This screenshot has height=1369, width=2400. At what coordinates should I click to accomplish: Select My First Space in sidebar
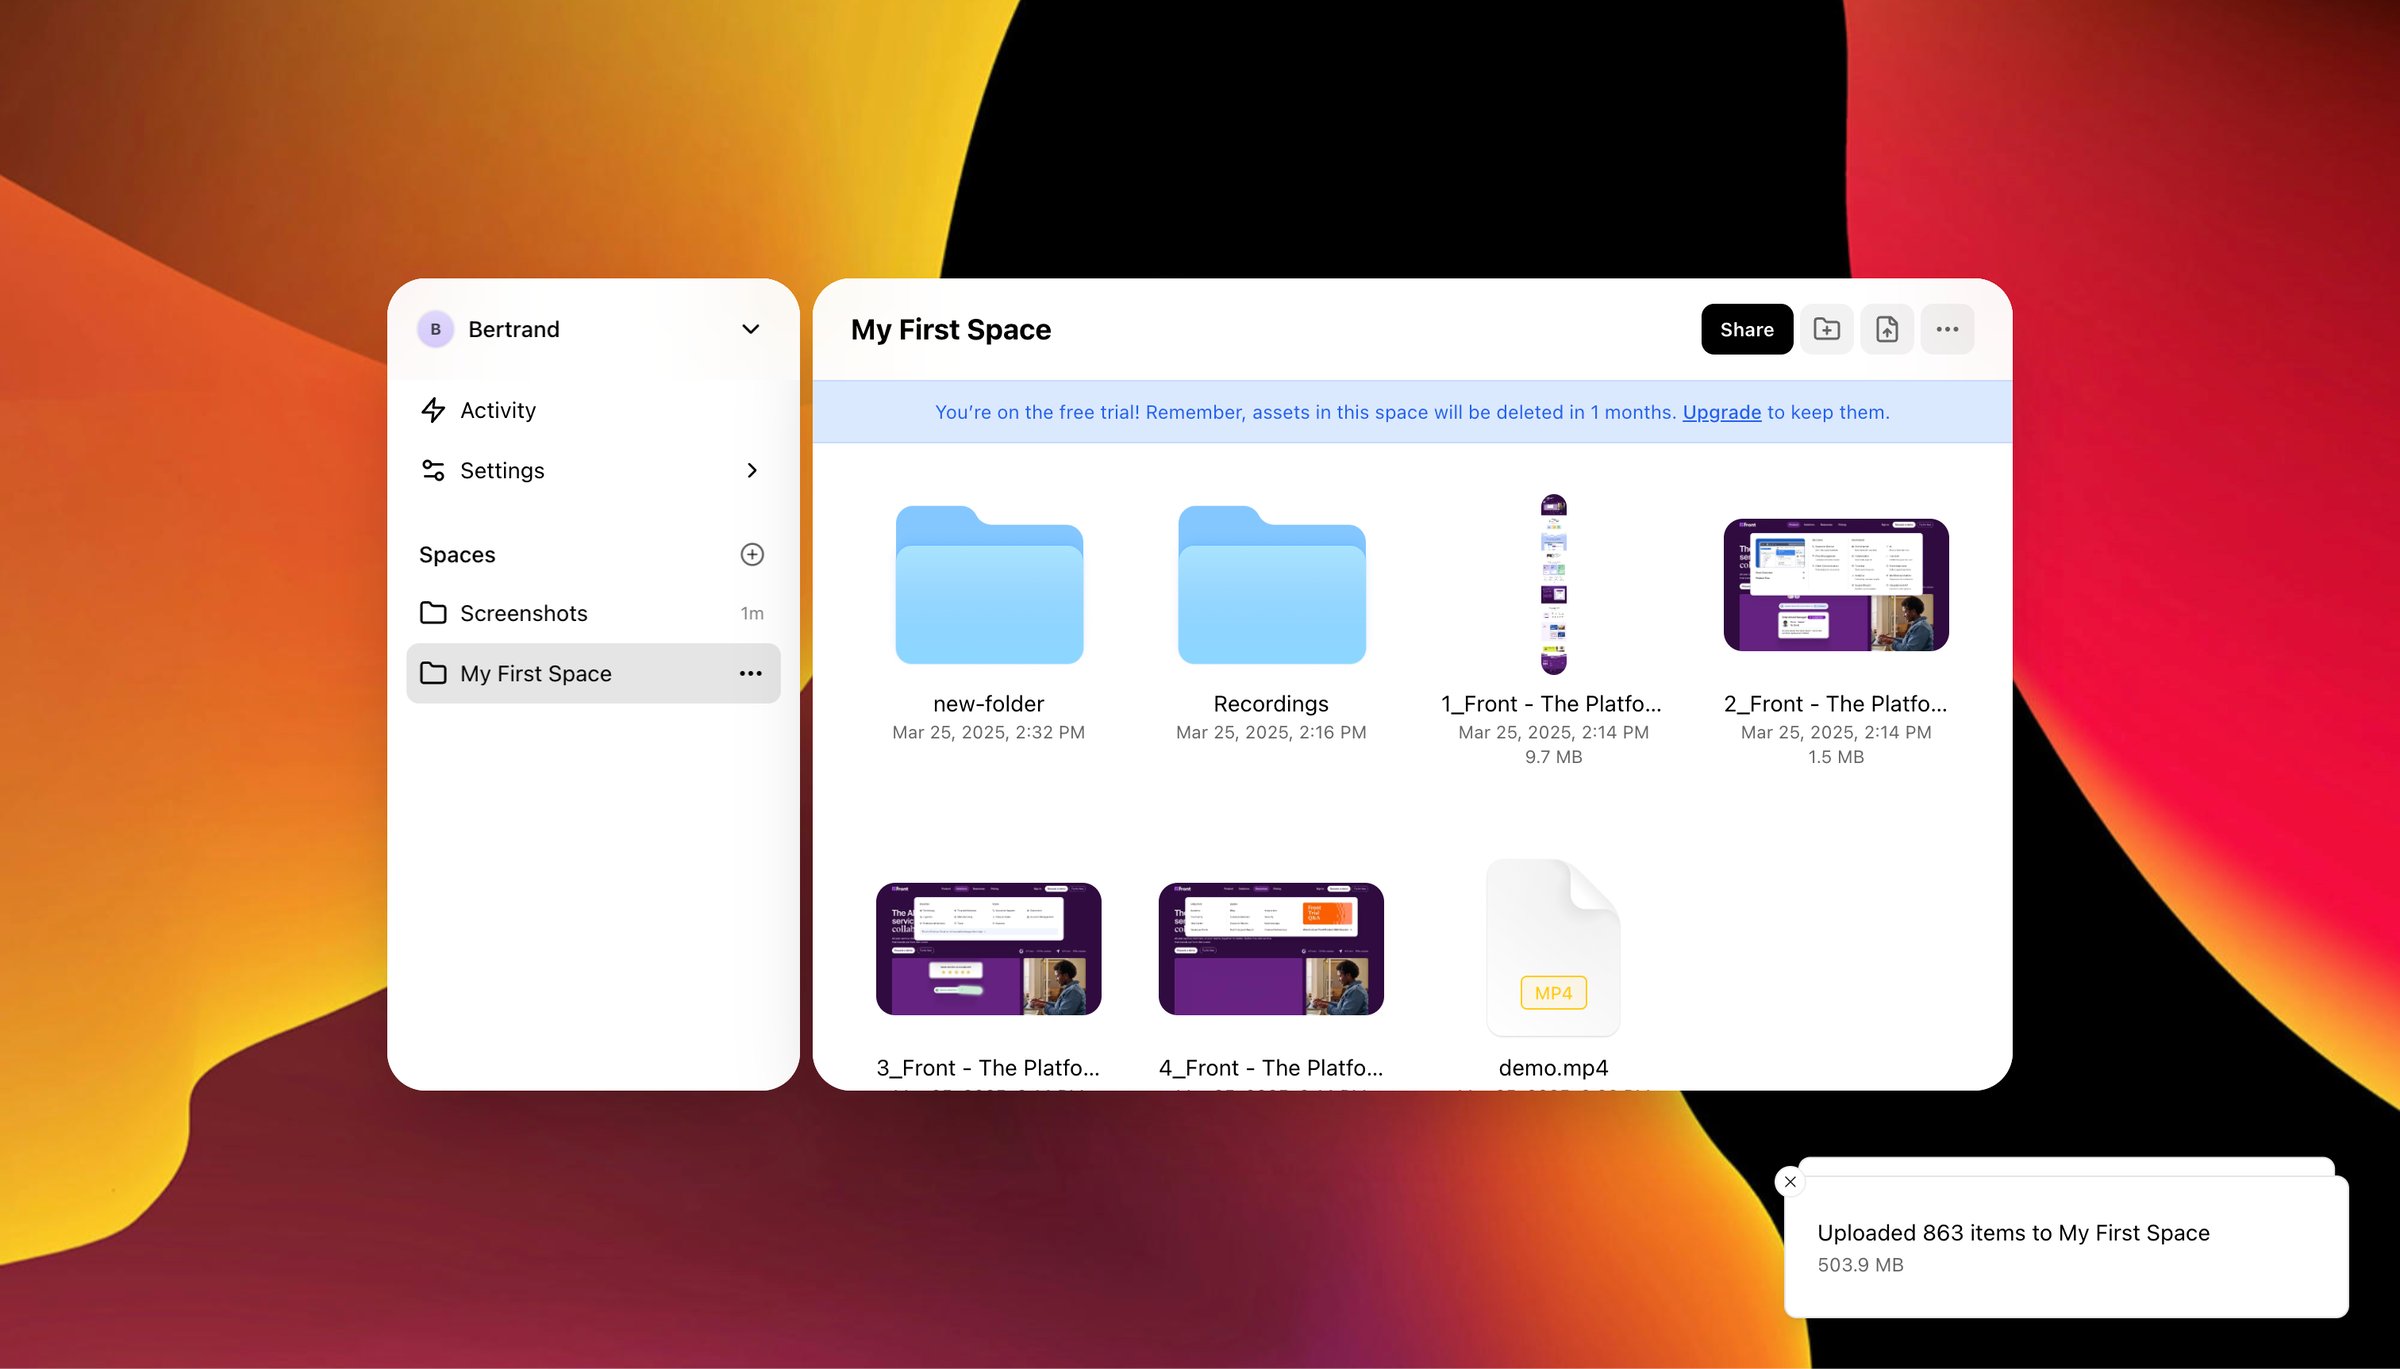593,673
